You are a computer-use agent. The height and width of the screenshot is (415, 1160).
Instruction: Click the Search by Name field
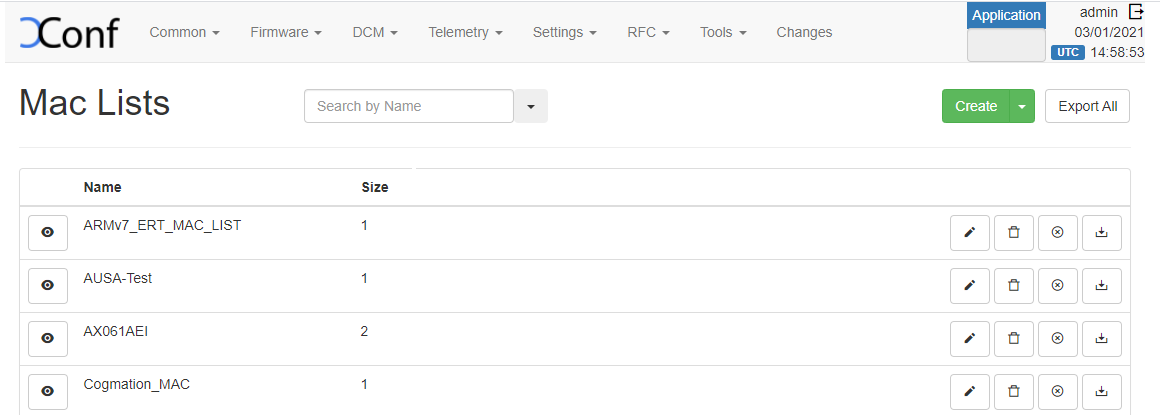408,106
